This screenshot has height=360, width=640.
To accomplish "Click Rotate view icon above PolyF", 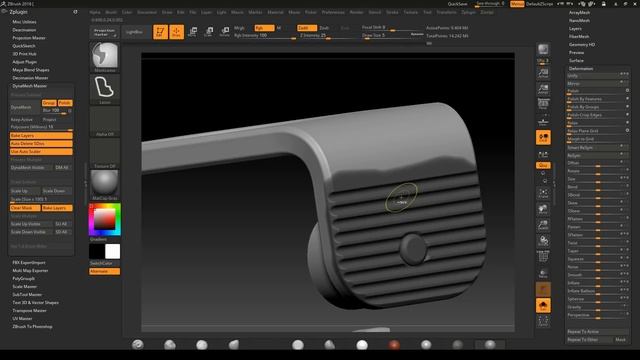I will click(x=543, y=241).
